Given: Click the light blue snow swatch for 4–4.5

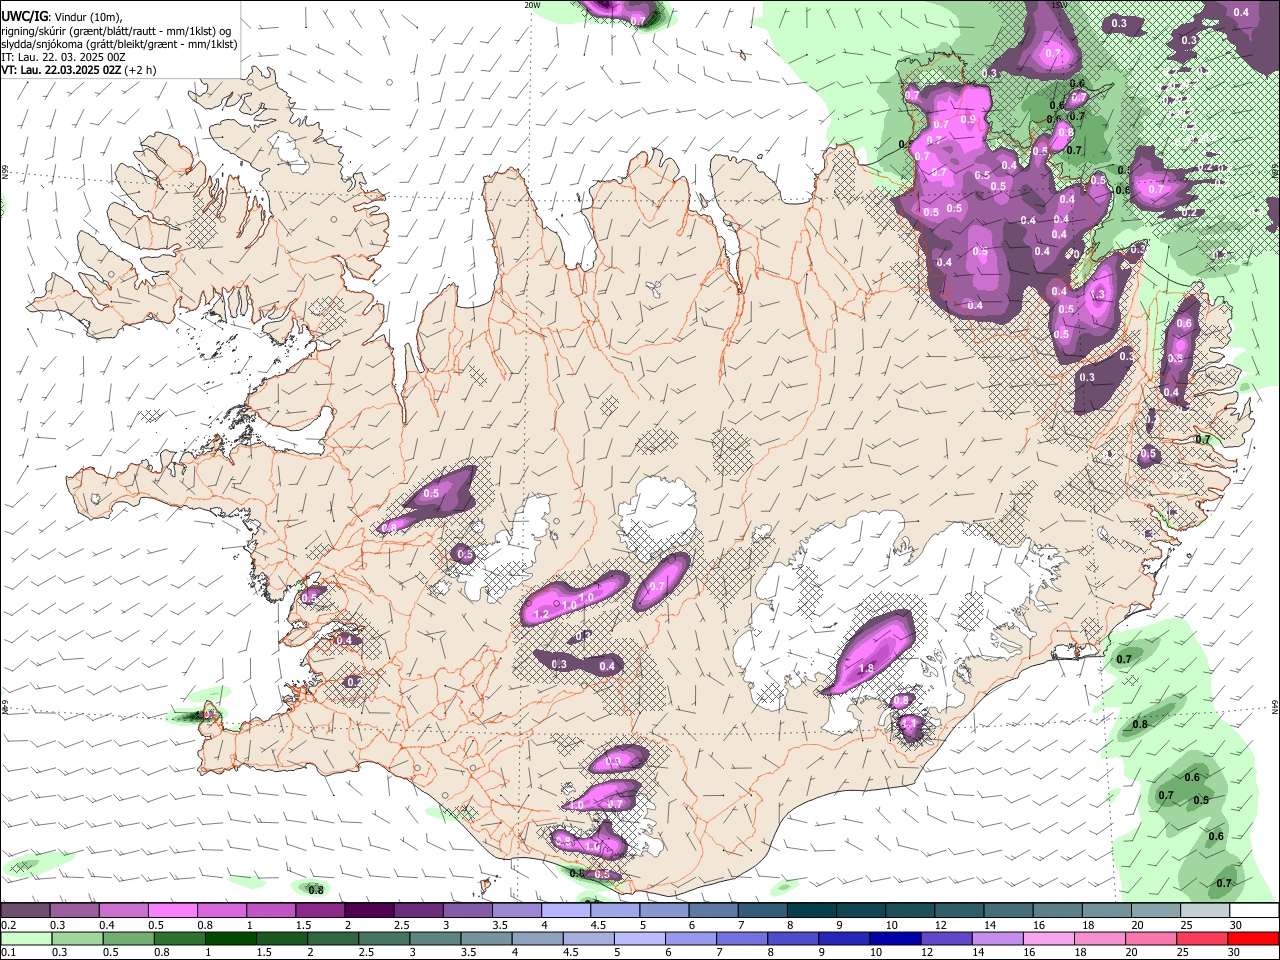Looking at the screenshot, I should pyautogui.click(x=566, y=911).
